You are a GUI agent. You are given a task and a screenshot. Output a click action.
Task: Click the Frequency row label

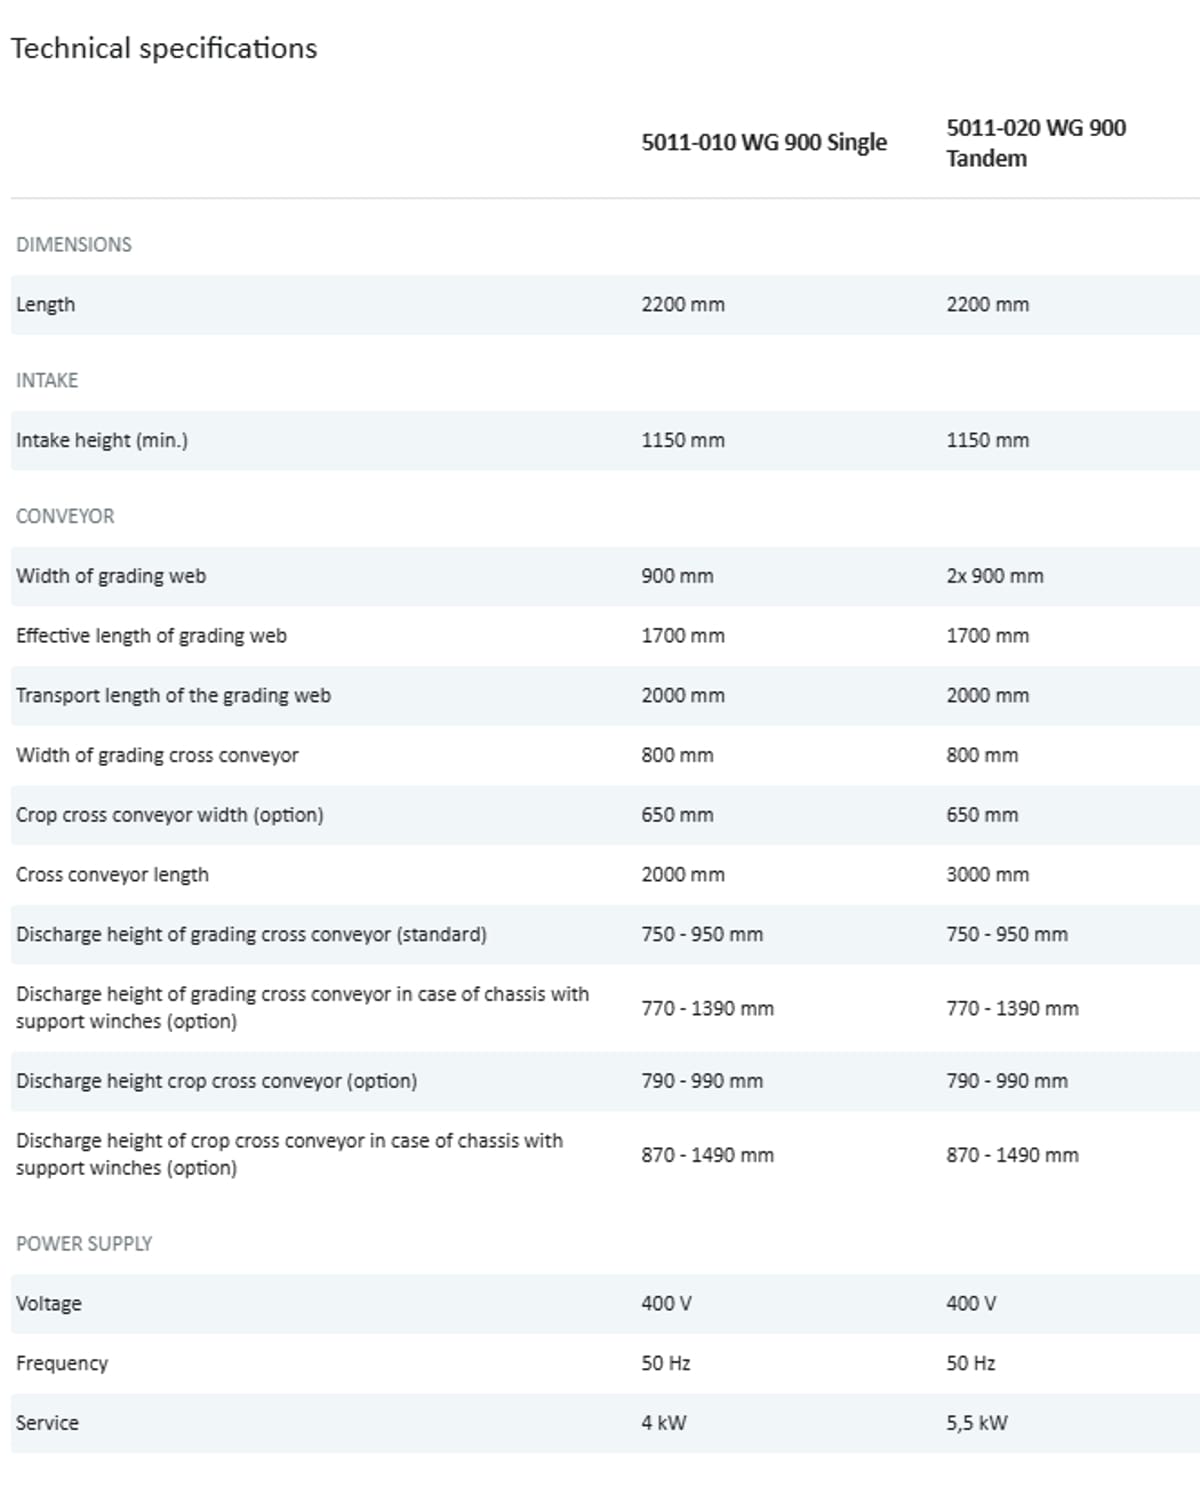pyautogui.click(x=62, y=1363)
